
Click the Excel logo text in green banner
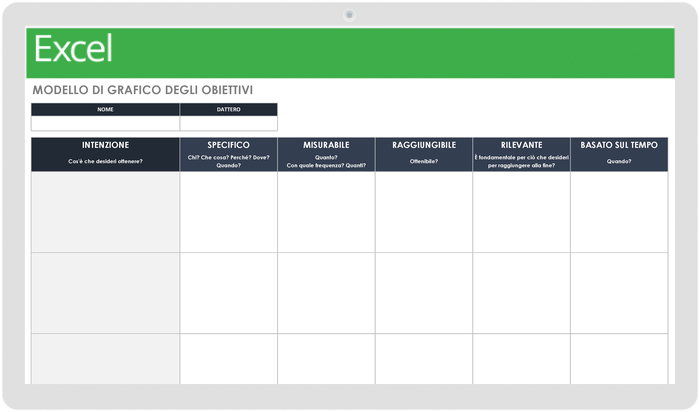click(x=73, y=49)
